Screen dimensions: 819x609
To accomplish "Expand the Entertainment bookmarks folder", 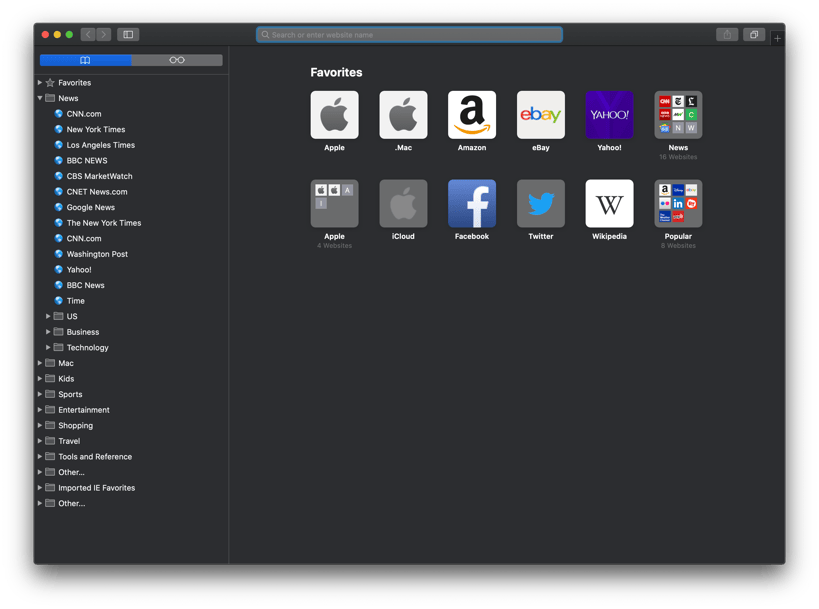I will (x=40, y=409).
